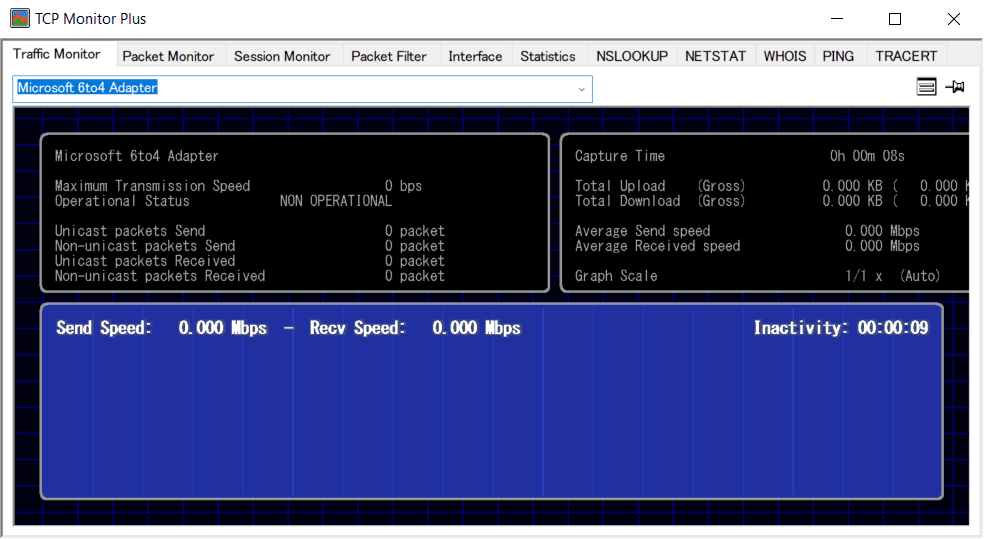The image size is (984, 539).
Task: Toggle the pin always-on-top icon
Action: 955,87
